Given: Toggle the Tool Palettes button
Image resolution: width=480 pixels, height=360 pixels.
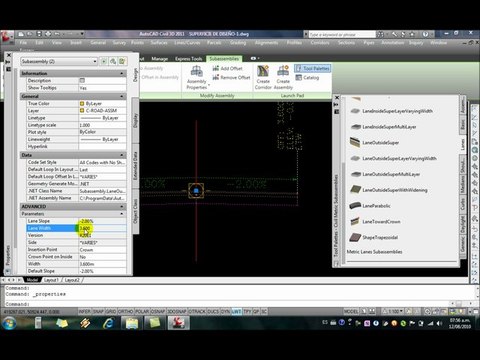Looking at the screenshot, I should click(x=312, y=68).
